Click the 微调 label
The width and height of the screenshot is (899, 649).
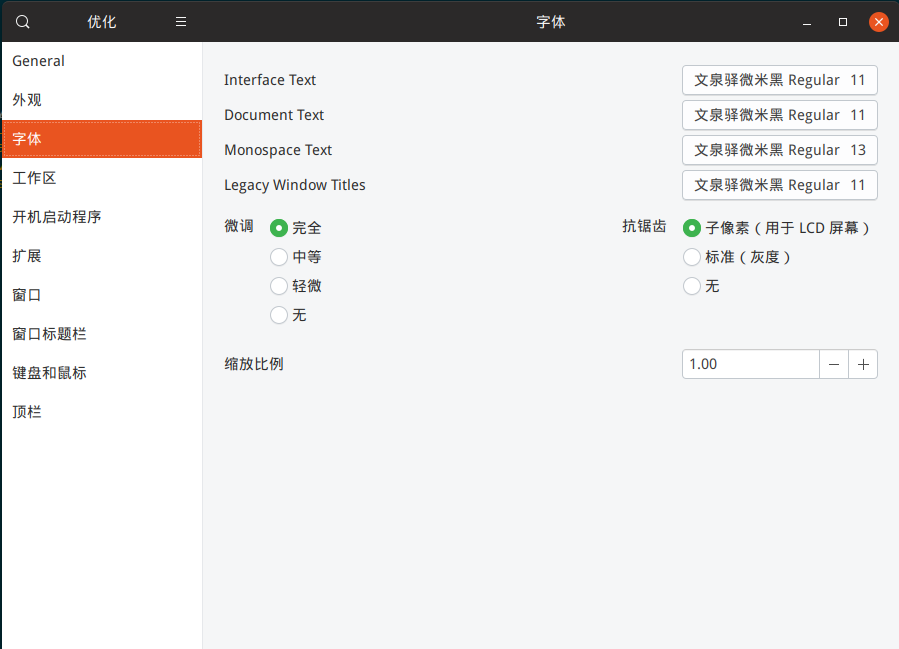[x=239, y=226]
